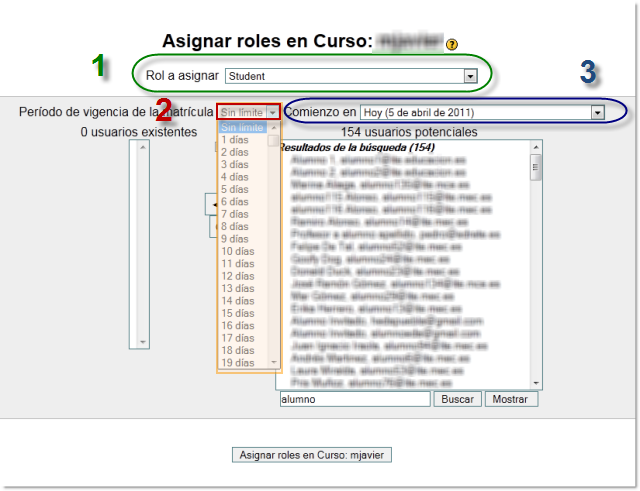
Task: Click the Mostrar button
Action: click(x=511, y=399)
